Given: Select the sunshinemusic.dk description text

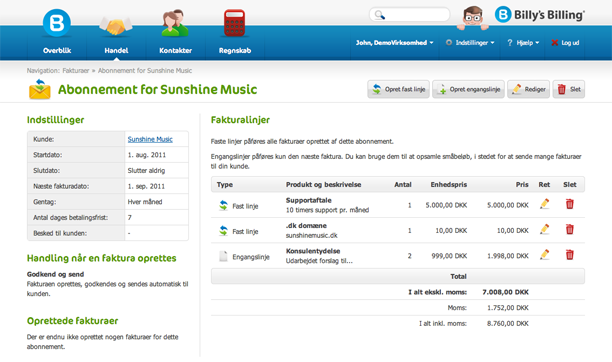Looking at the screenshot, I should pyautogui.click(x=311, y=235).
